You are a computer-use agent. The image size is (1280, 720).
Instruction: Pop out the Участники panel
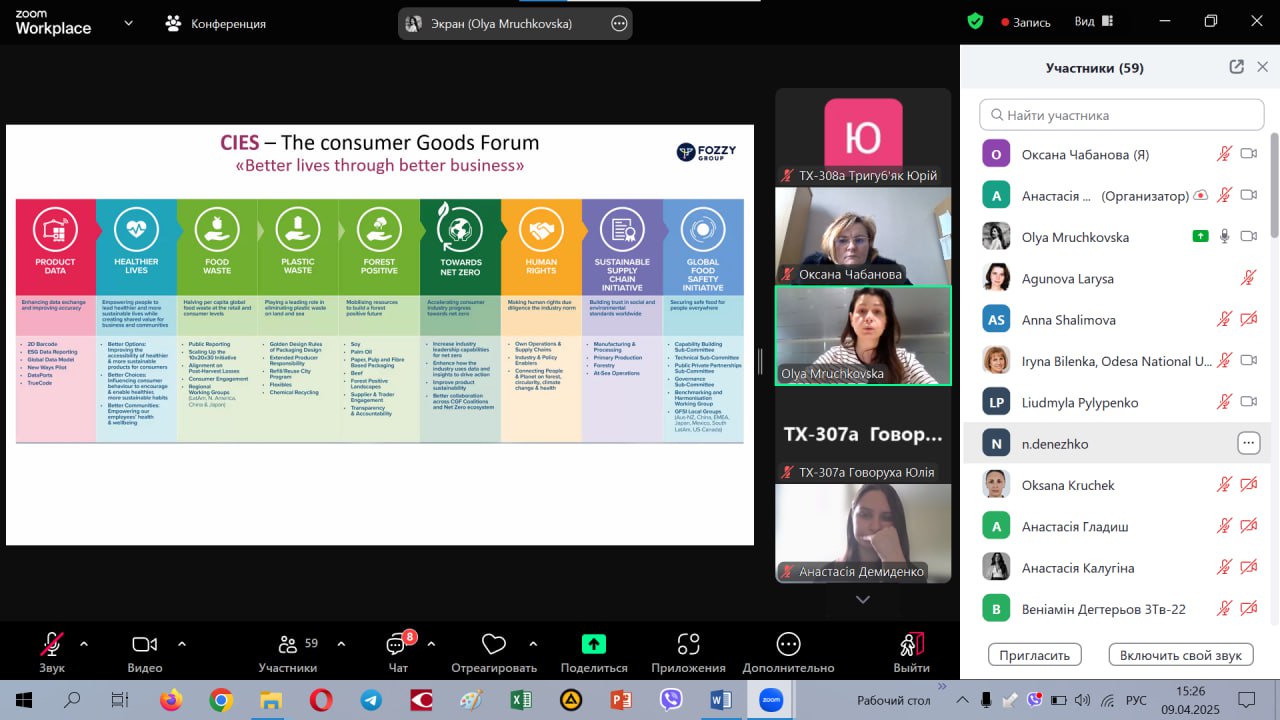pyautogui.click(x=1237, y=67)
